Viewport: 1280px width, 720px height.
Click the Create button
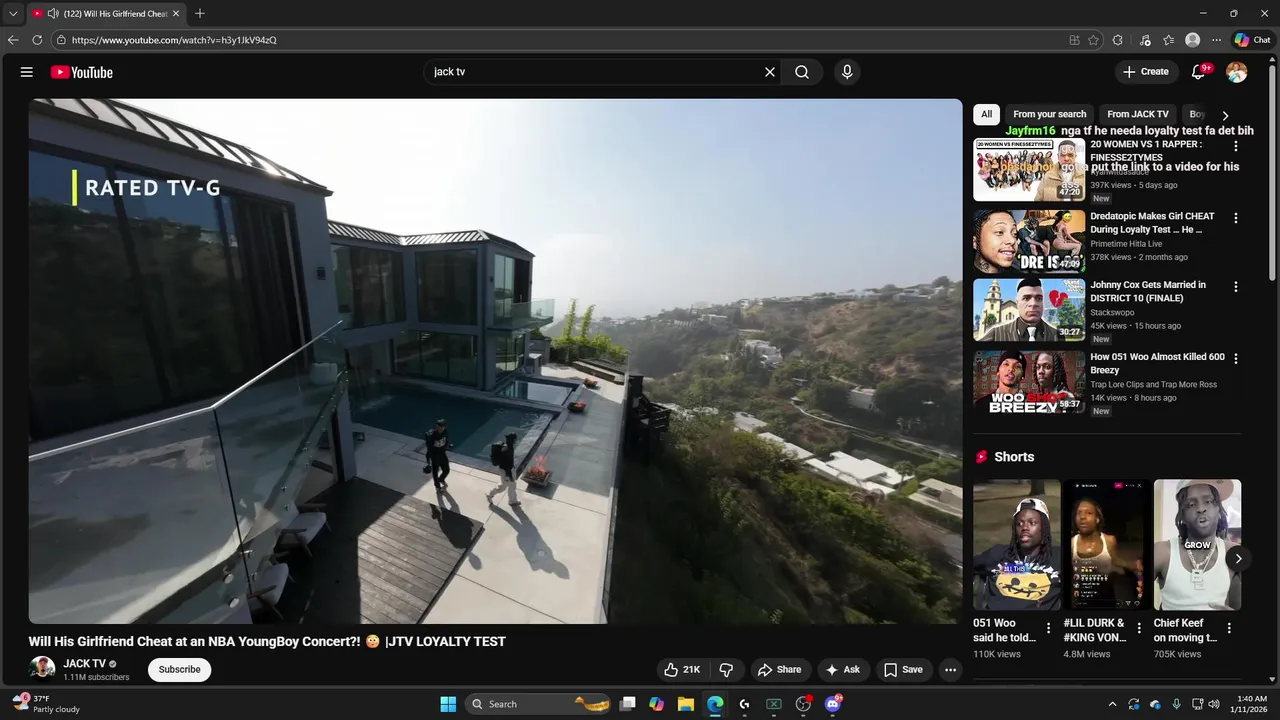click(x=1146, y=72)
